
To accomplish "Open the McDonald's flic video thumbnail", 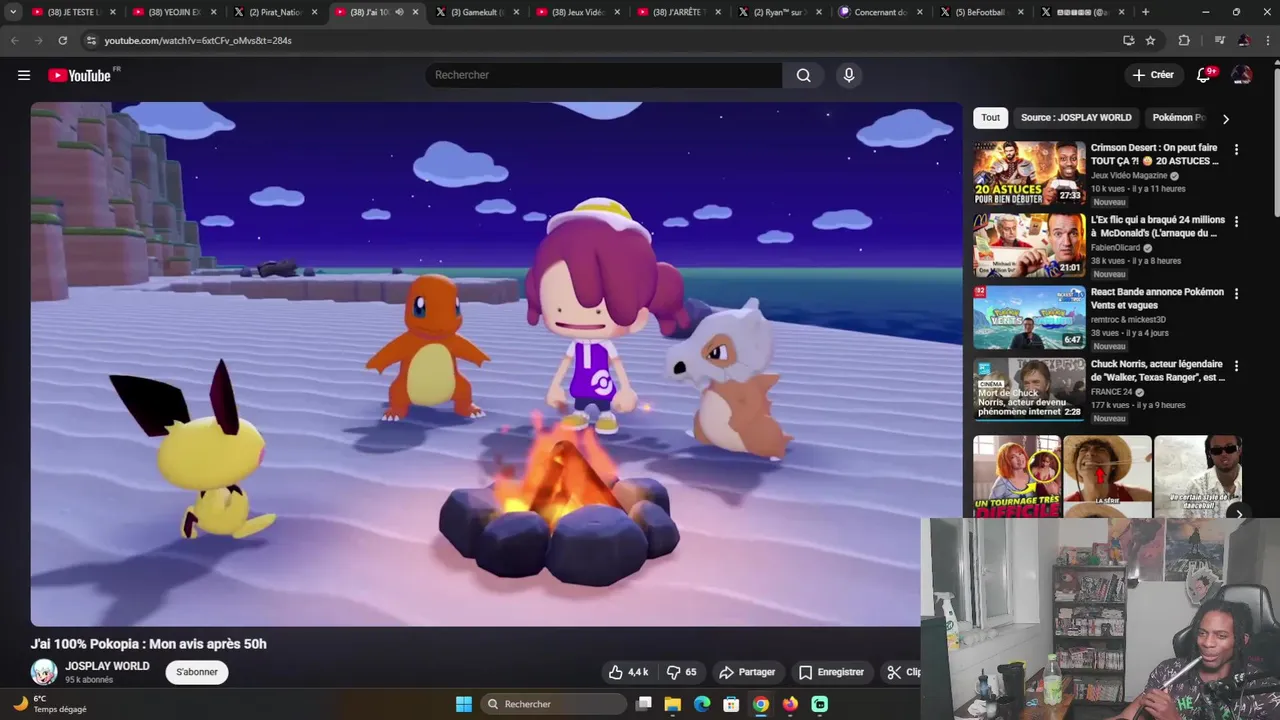I will click(x=1029, y=245).
